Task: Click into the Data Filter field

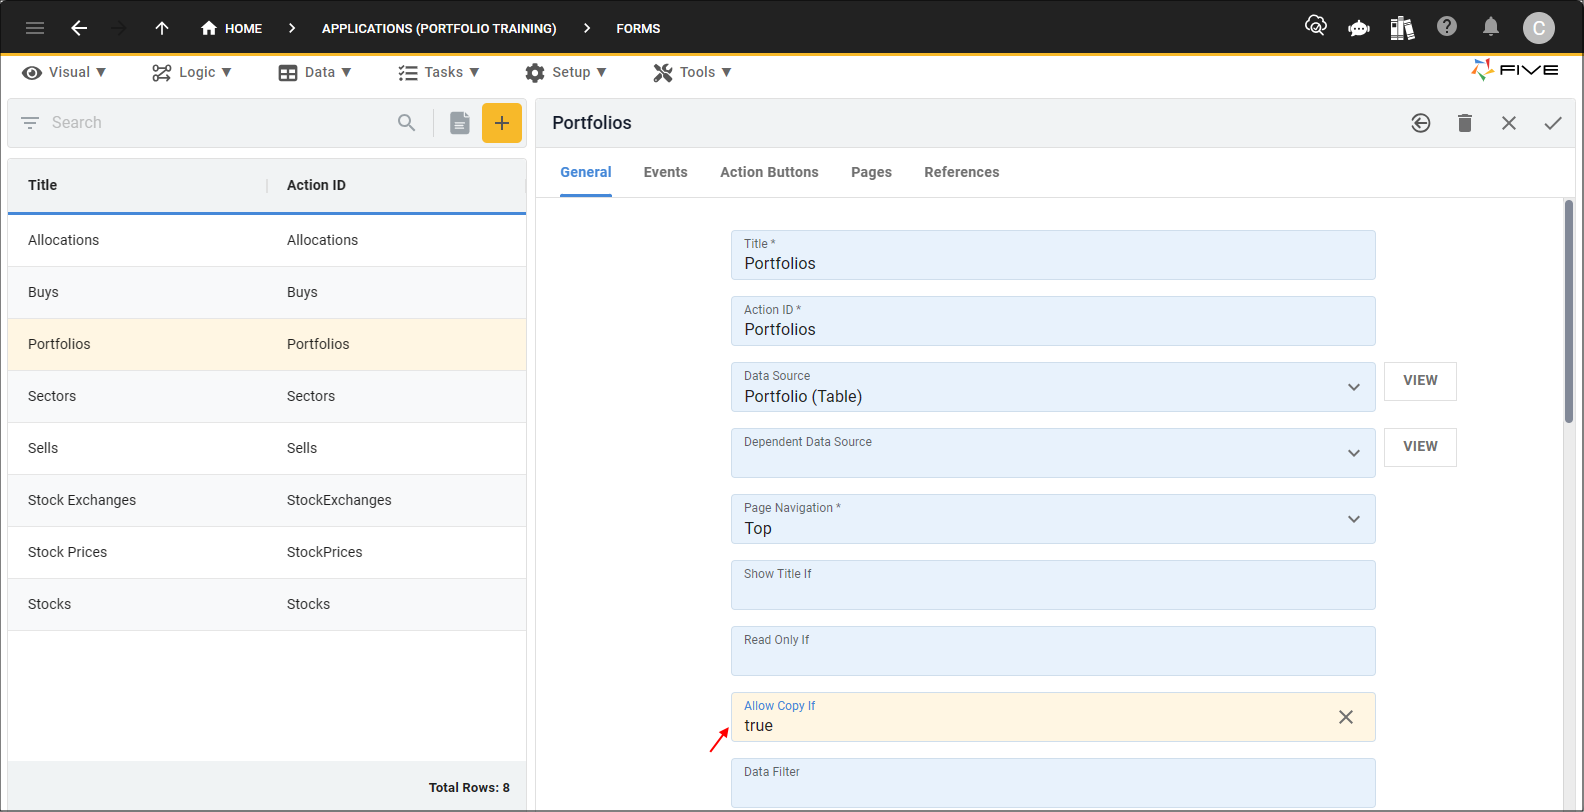Action: tap(1053, 783)
